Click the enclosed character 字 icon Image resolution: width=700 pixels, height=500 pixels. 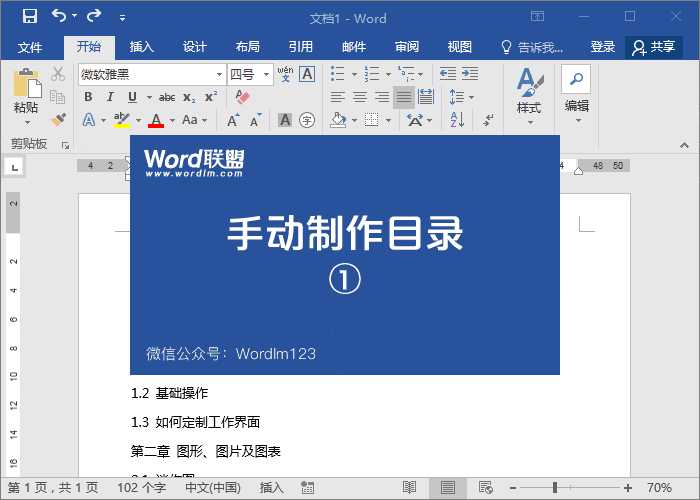(x=307, y=120)
